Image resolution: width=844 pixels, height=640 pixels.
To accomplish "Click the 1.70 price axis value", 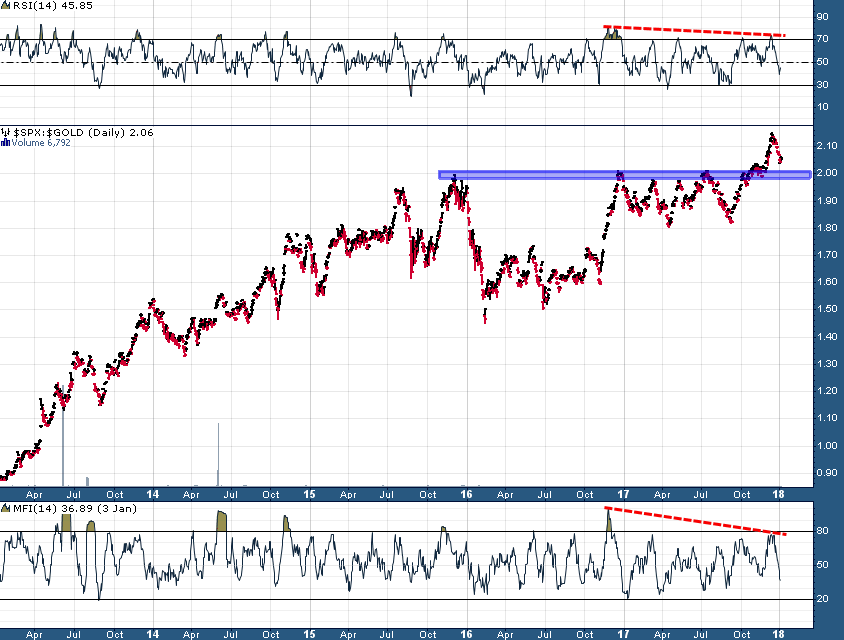I will tap(827, 255).
